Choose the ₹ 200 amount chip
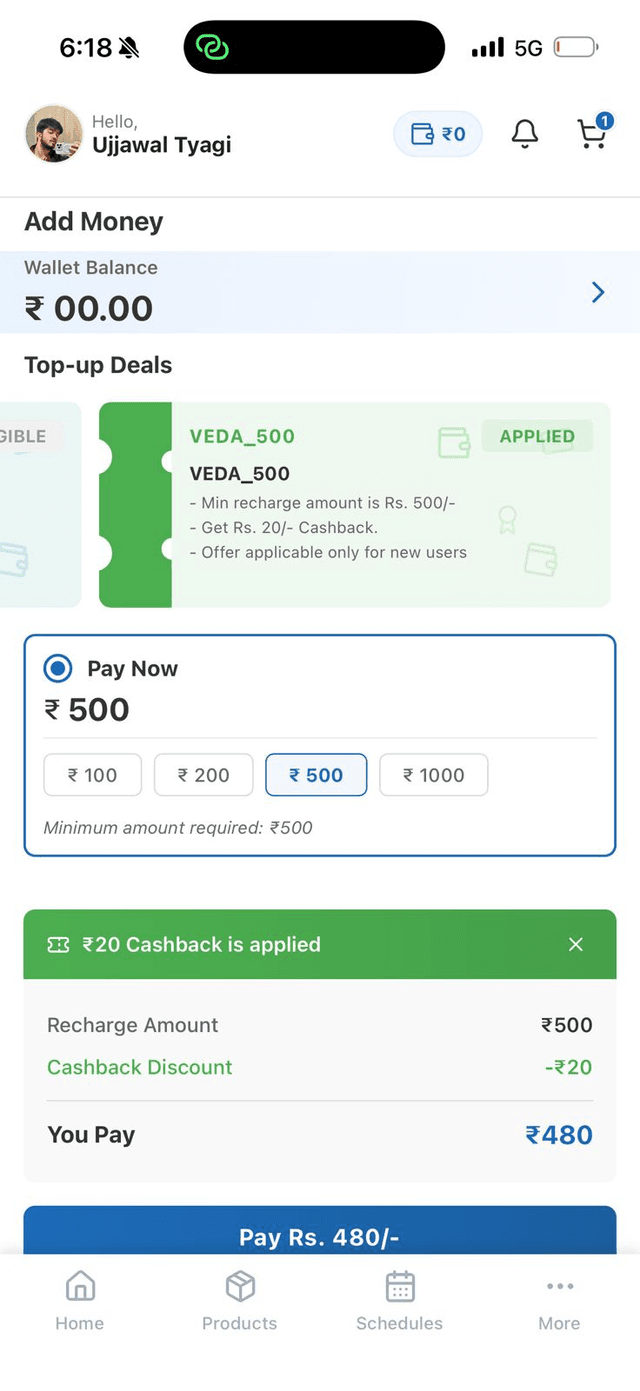Image resolution: width=640 pixels, height=1391 pixels. (x=204, y=775)
